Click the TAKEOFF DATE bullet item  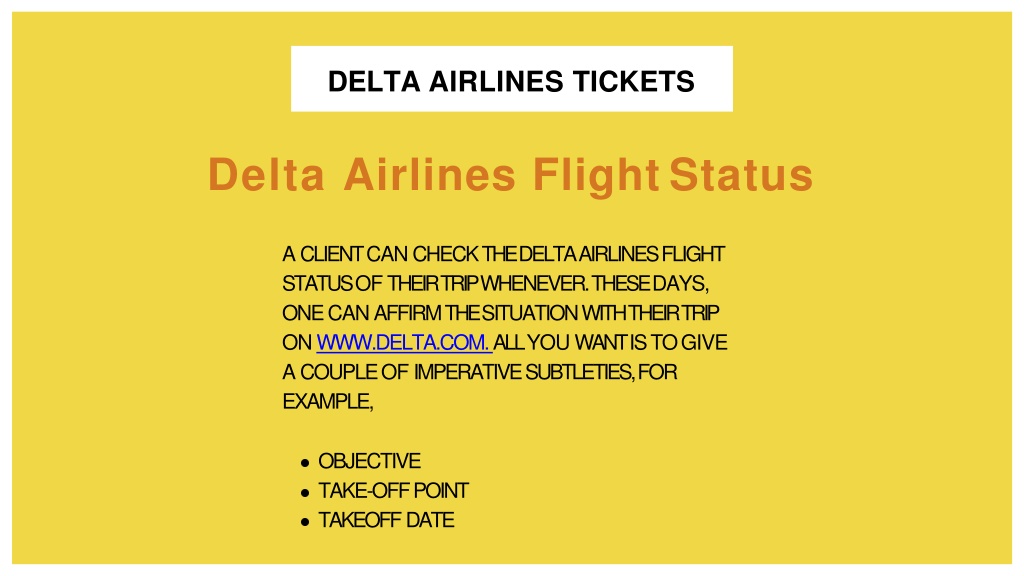(386, 520)
